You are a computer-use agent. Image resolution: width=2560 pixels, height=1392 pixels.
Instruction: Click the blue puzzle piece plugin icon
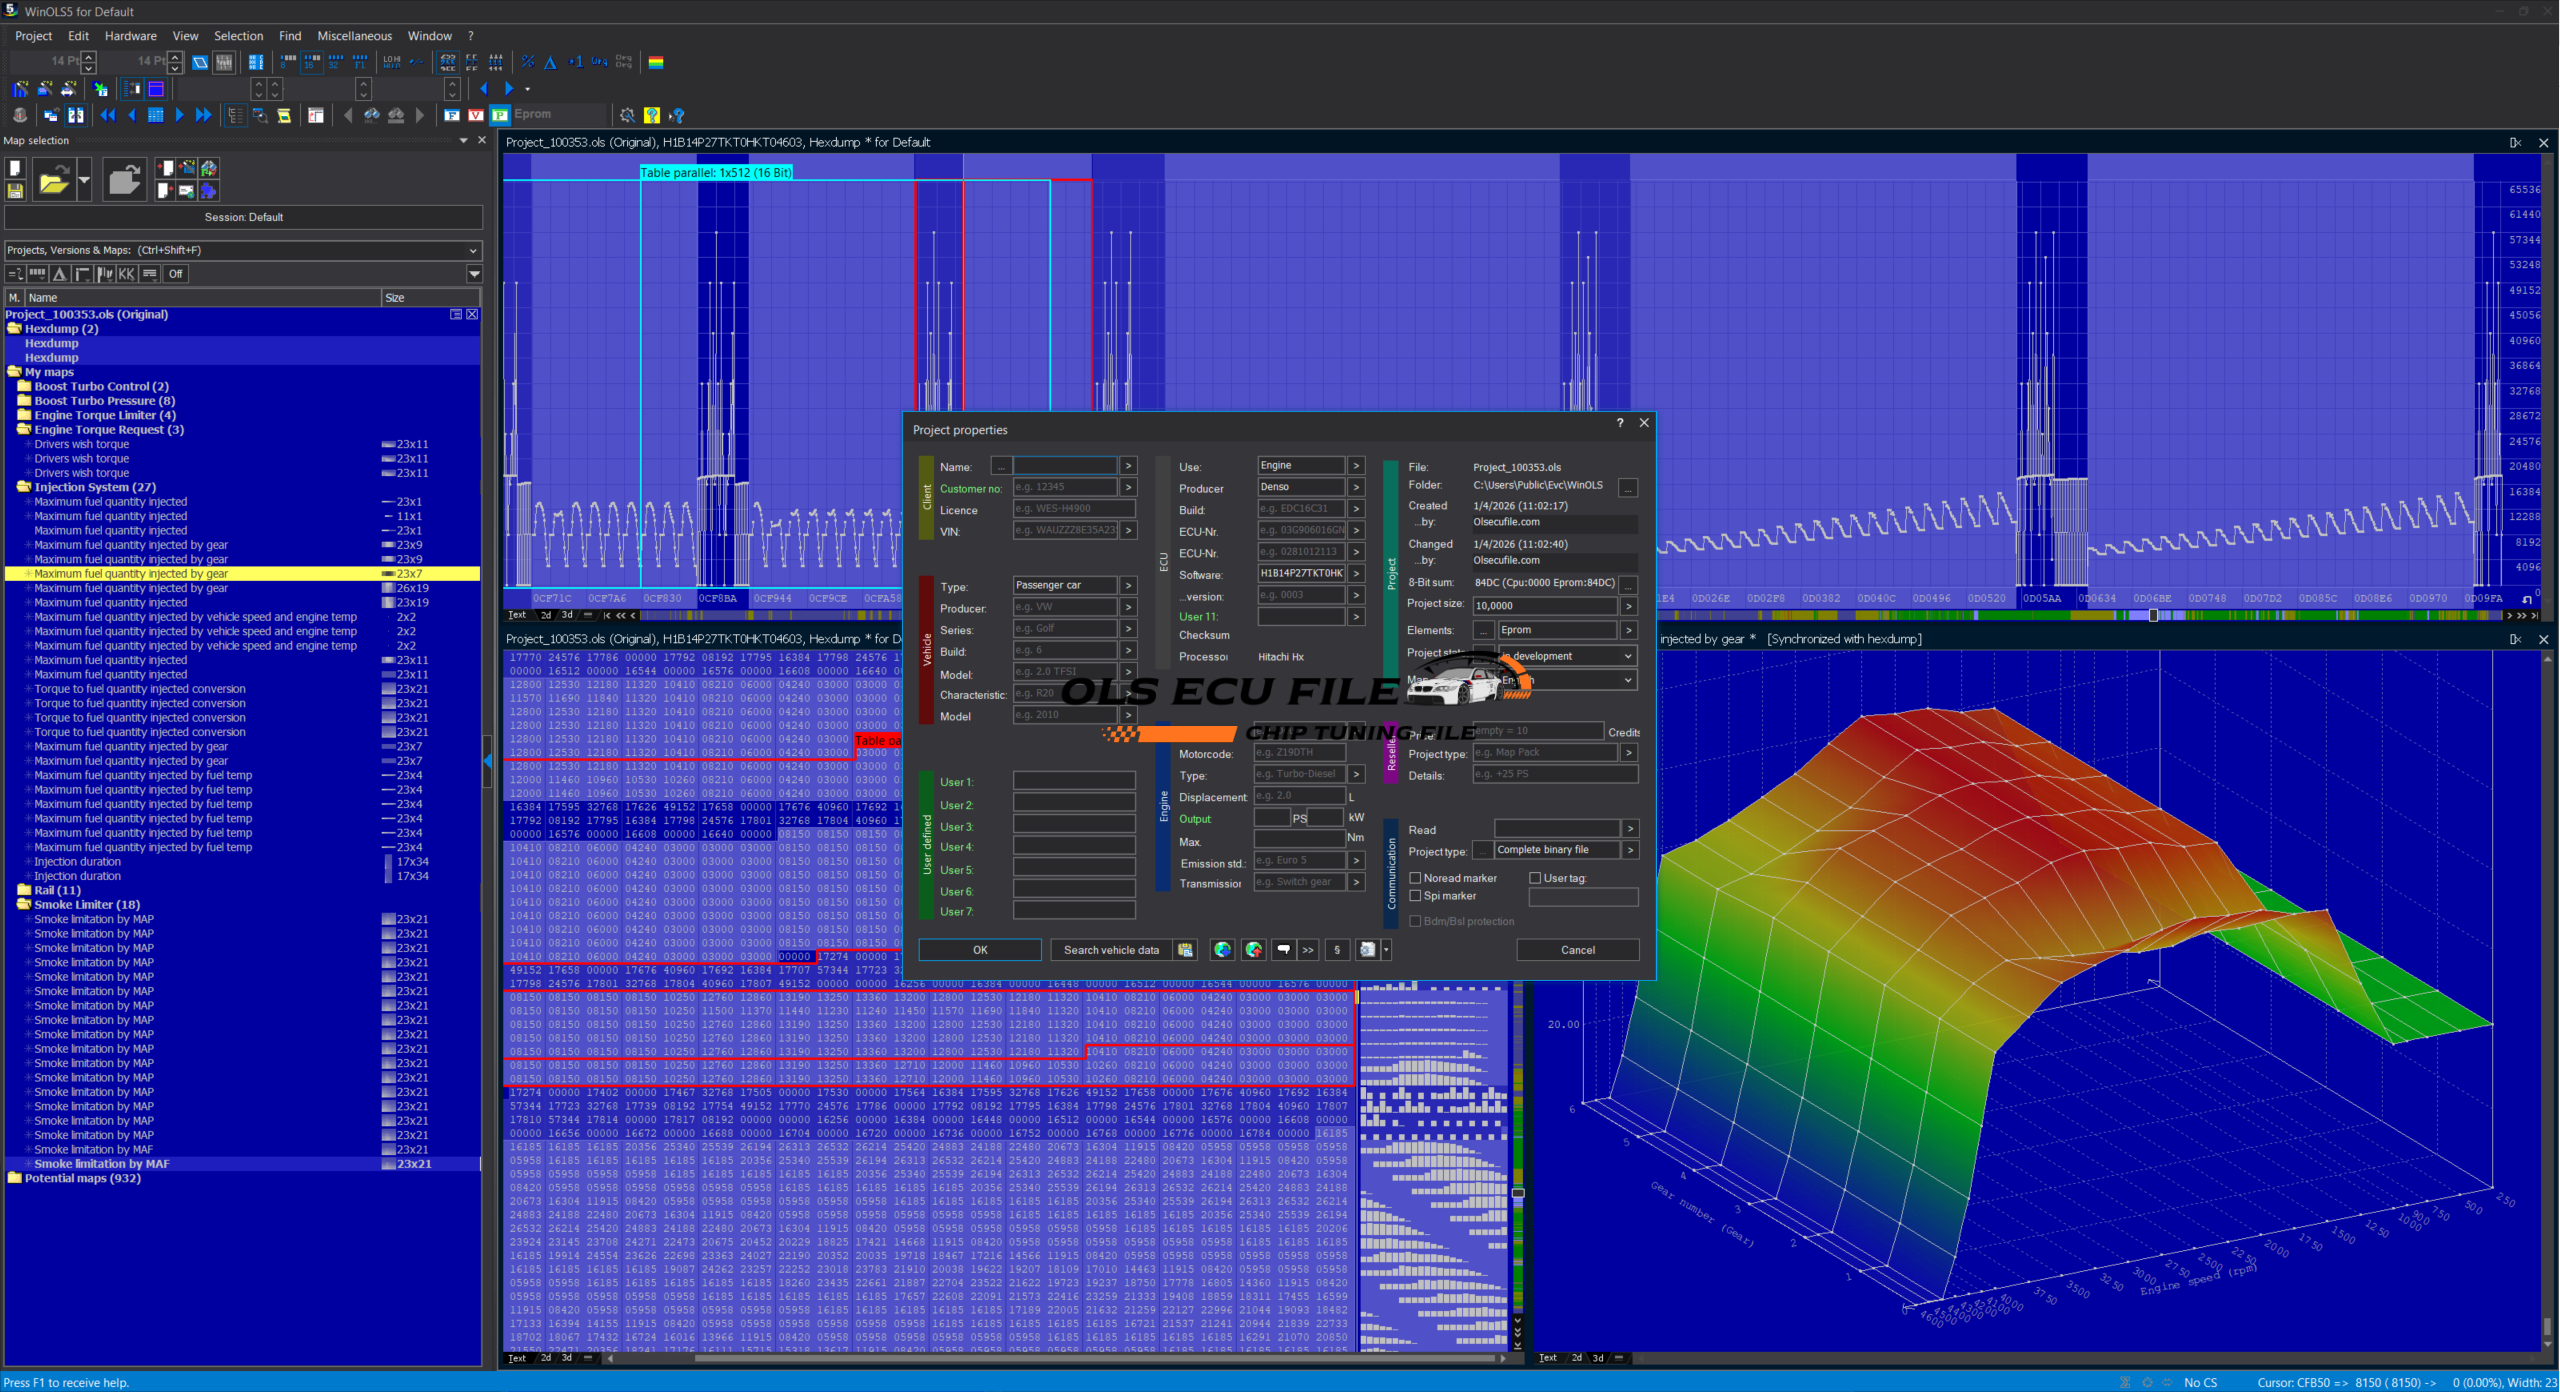pyautogui.click(x=208, y=190)
